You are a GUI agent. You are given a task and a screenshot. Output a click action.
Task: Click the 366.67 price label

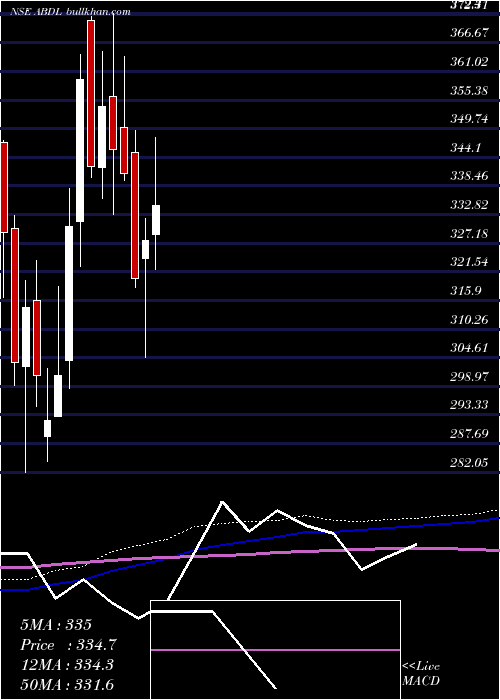tap(468, 33)
